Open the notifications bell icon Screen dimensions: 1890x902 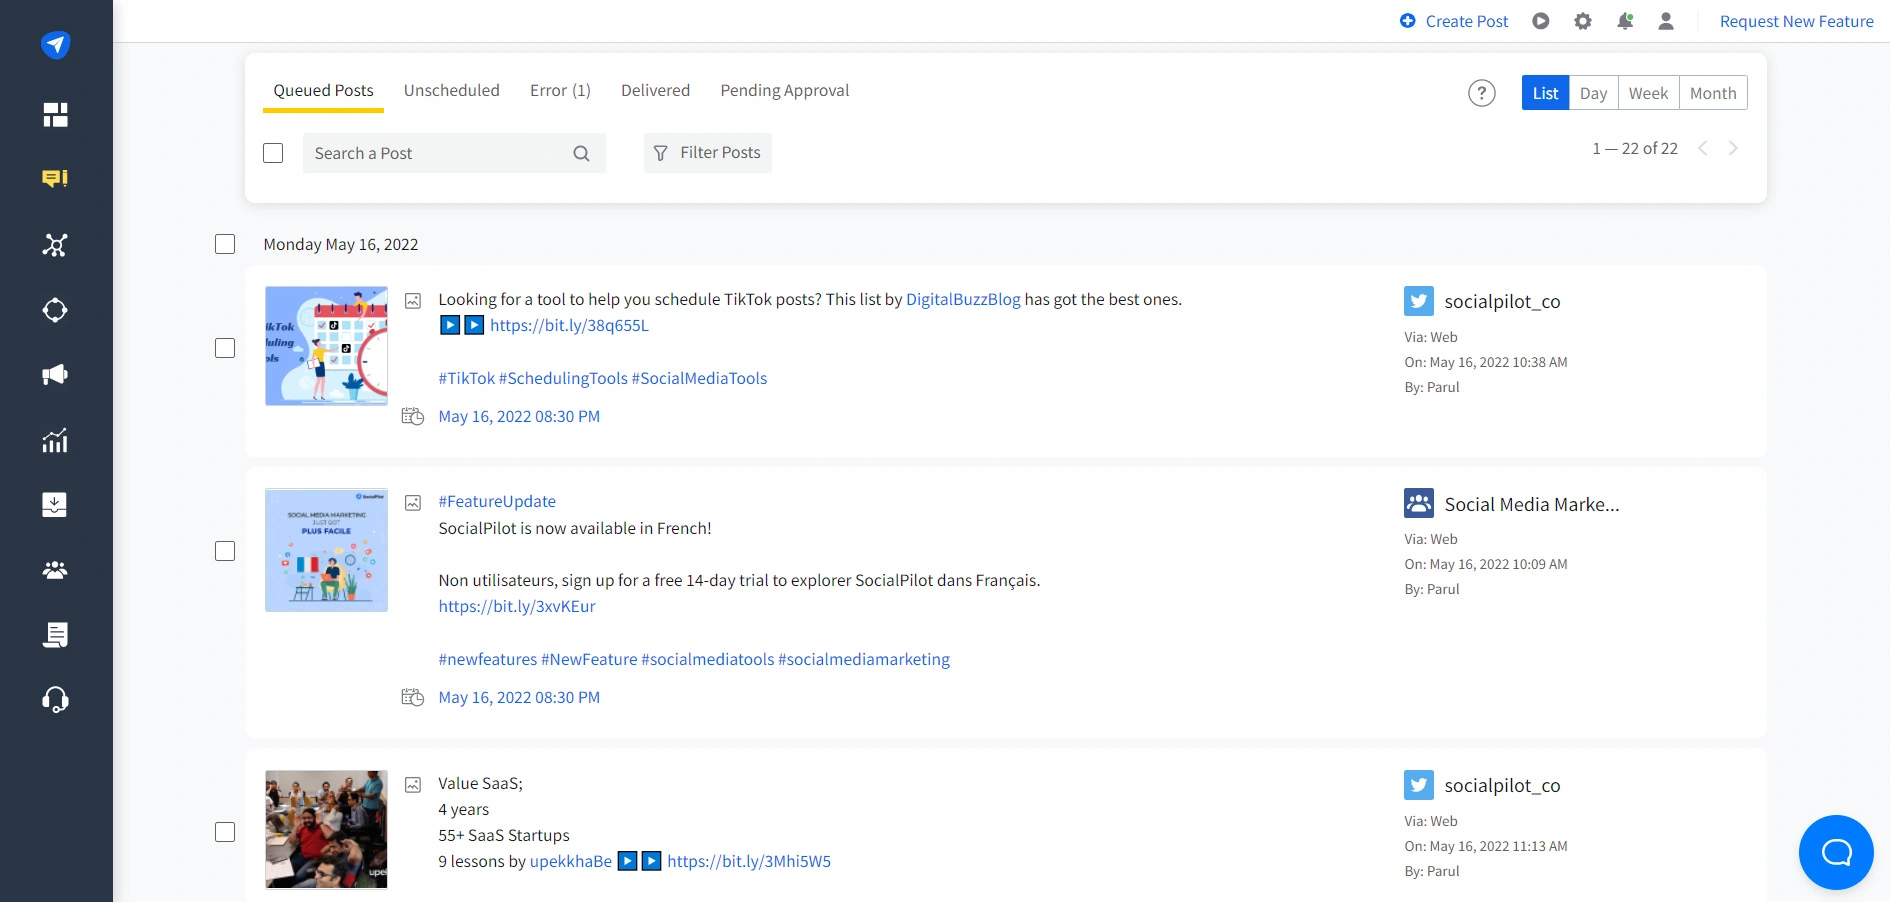point(1625,21)
